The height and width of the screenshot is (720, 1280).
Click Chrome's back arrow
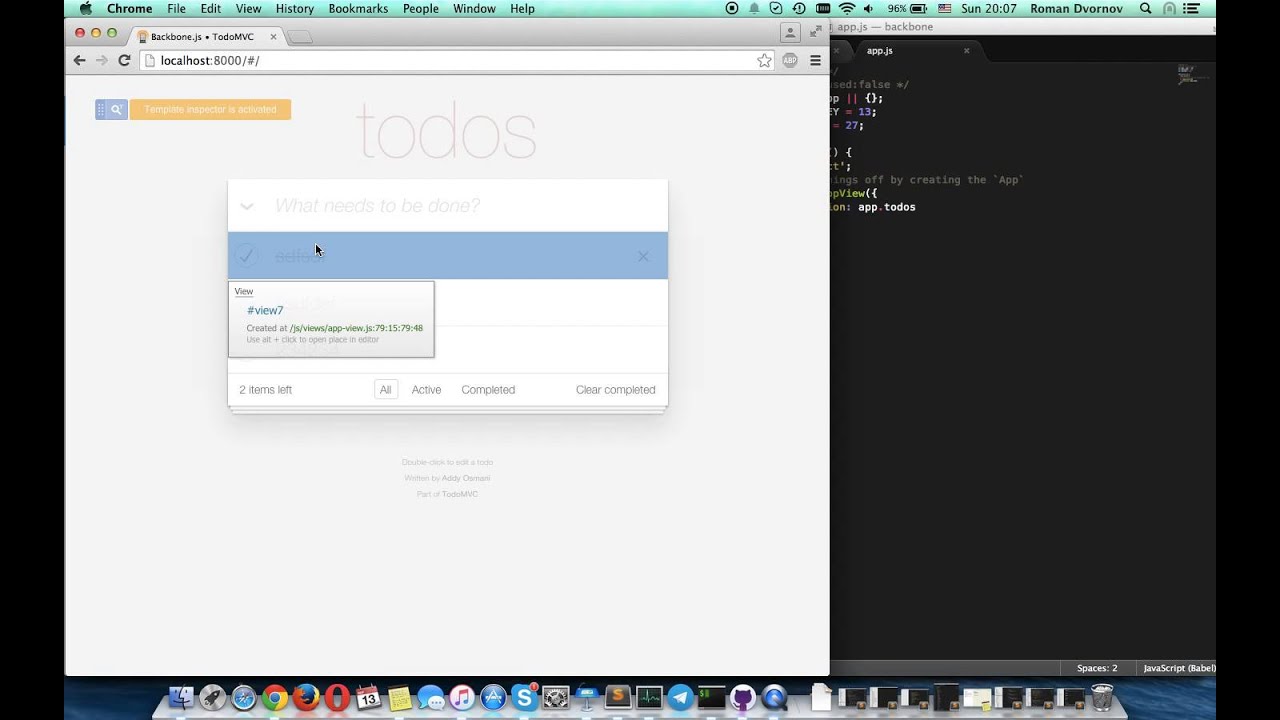(x=79, y=60)
